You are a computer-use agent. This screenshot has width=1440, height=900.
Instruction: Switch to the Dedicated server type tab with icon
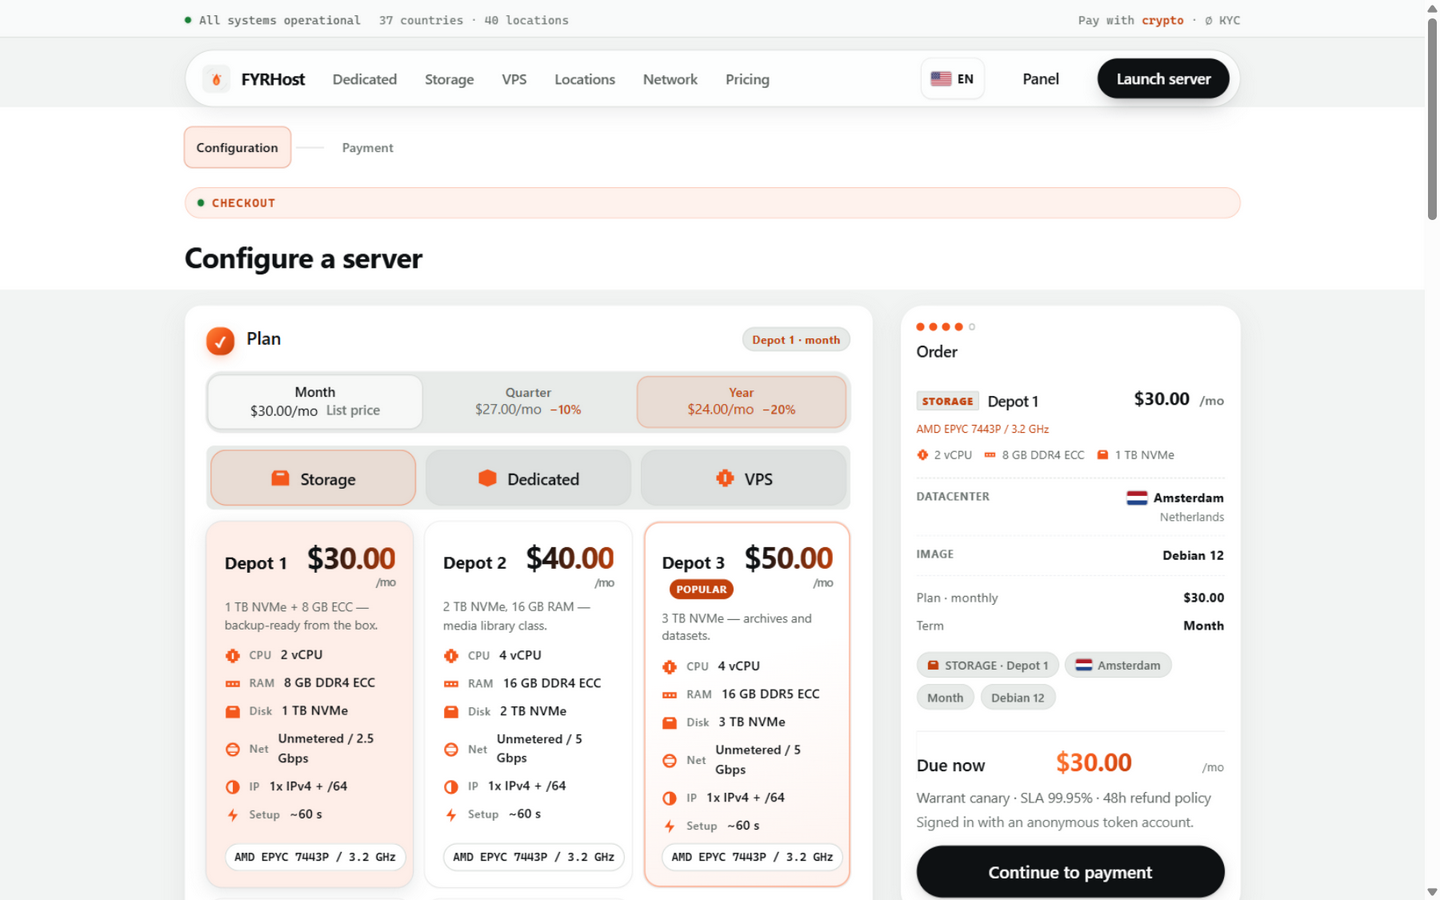[x=528, y=478]
